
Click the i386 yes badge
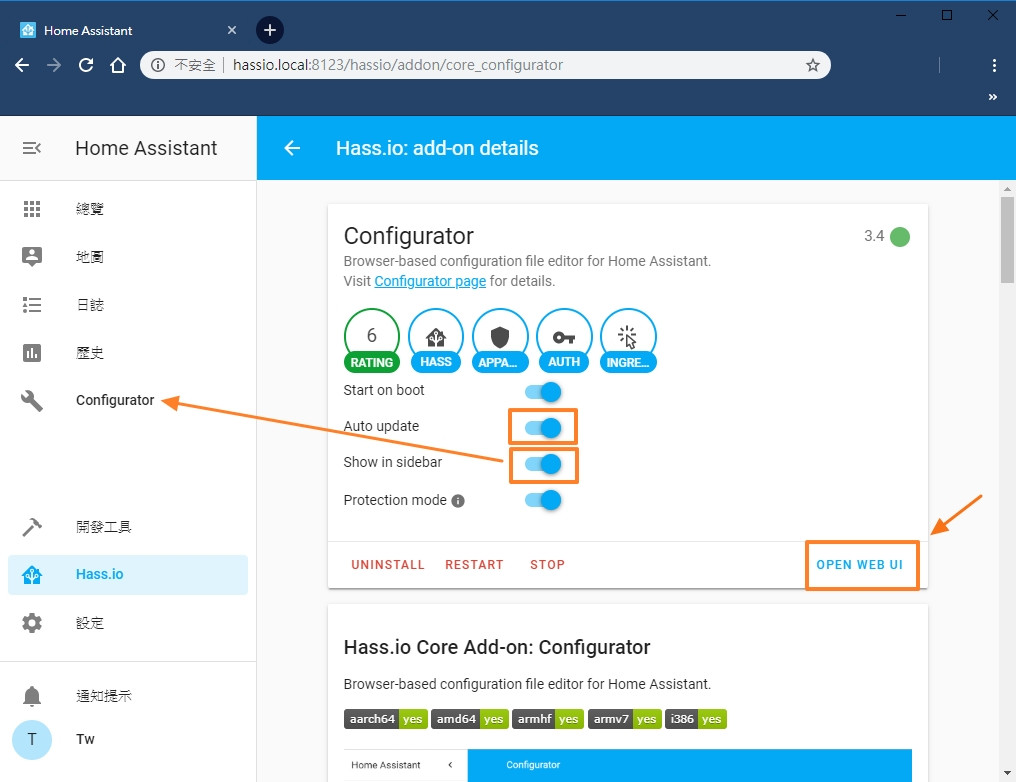coord(696,719)
